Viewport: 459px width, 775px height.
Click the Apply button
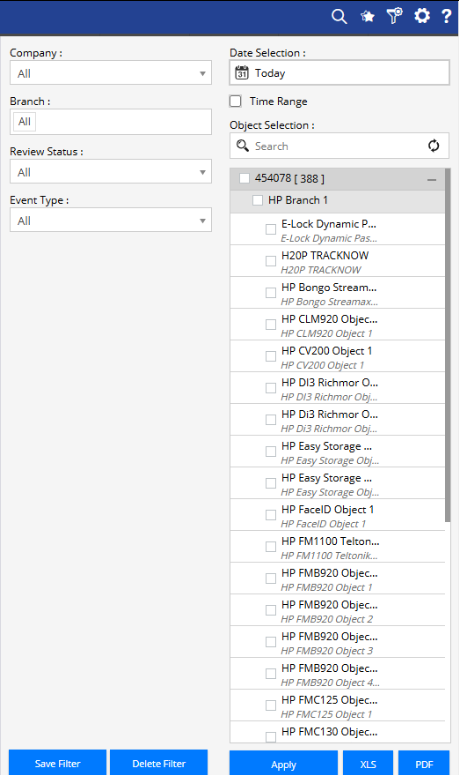284,764
